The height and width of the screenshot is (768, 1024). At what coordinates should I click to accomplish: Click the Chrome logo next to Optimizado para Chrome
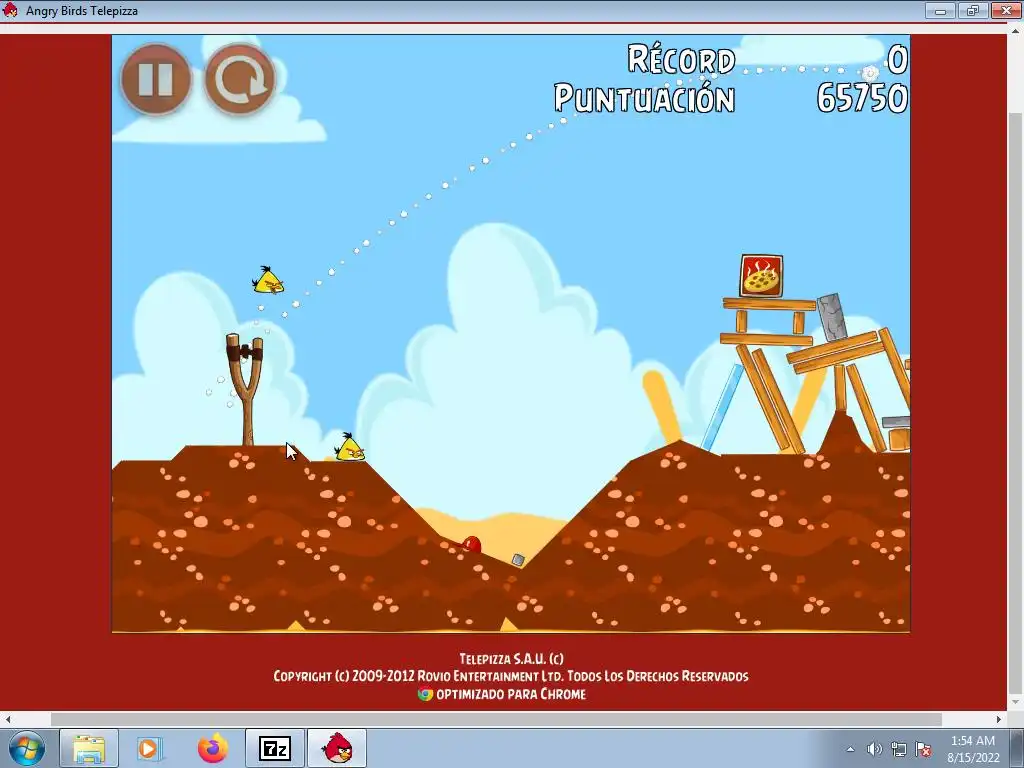[x=425, y=694]
